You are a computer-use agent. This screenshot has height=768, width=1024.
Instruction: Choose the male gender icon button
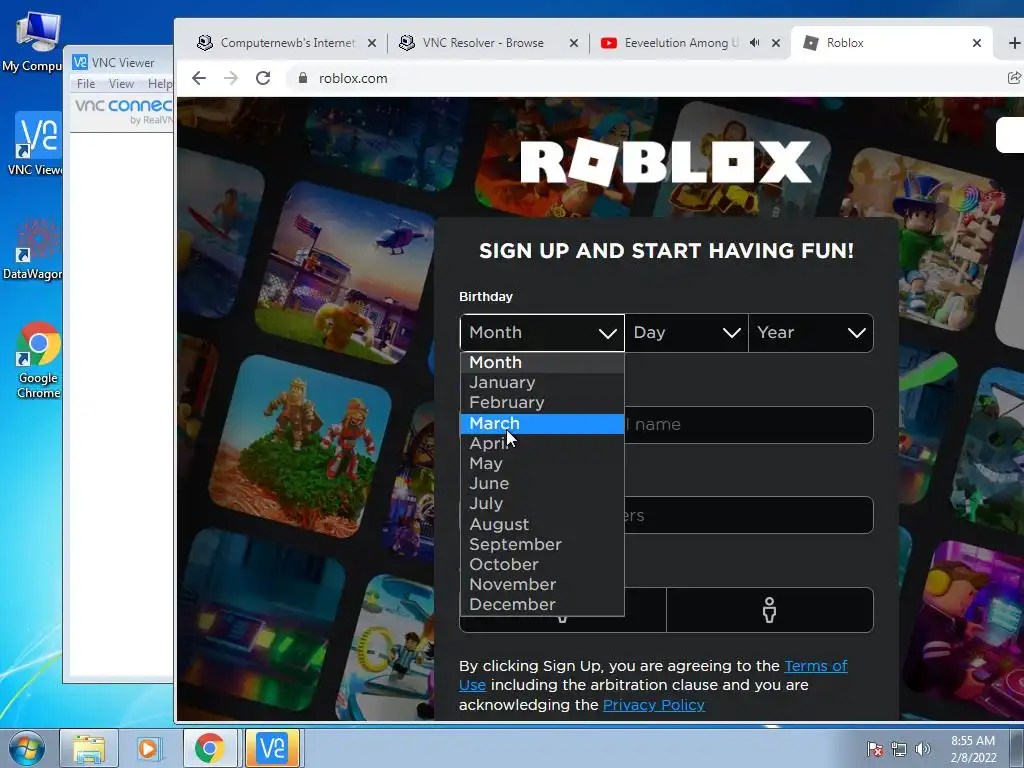tap(769, 610)
